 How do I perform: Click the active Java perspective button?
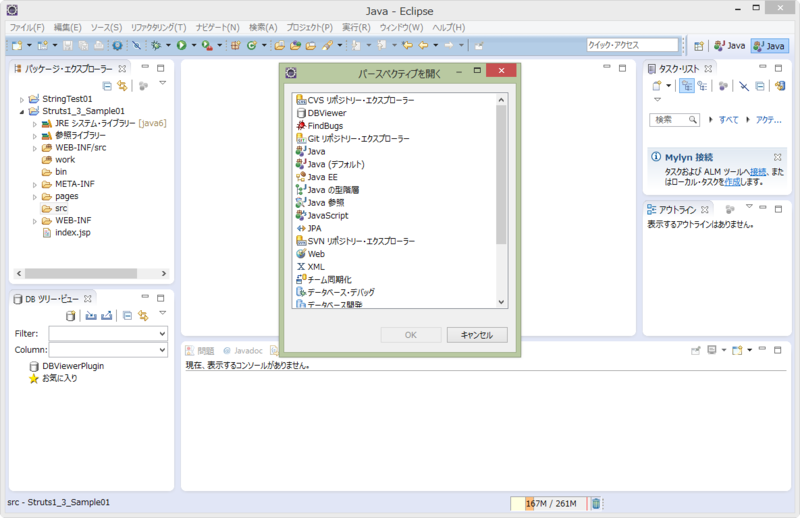click(x=770, y=46)
